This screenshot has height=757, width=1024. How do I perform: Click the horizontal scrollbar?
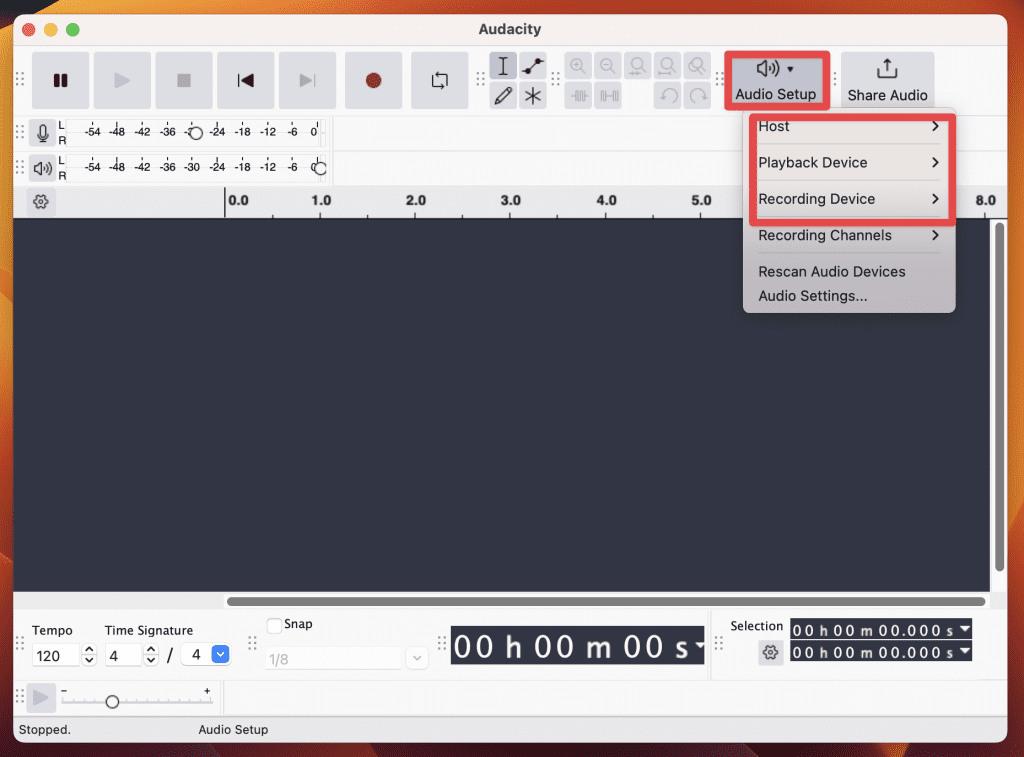coord(606,602)
